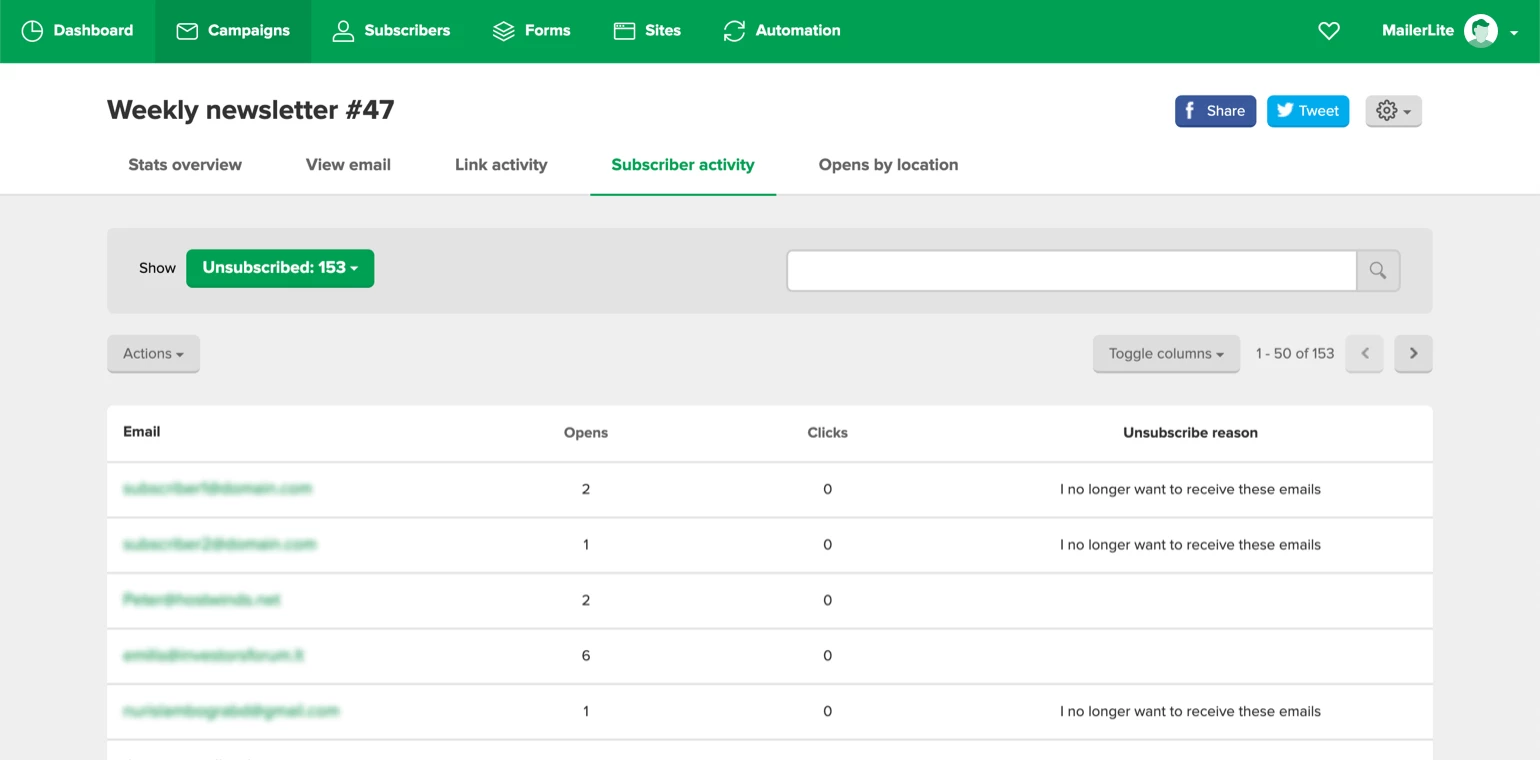This screenshot has width=1540, height=760.
Task: Switch to the Stats overview tab
Action: coord(185,165)
